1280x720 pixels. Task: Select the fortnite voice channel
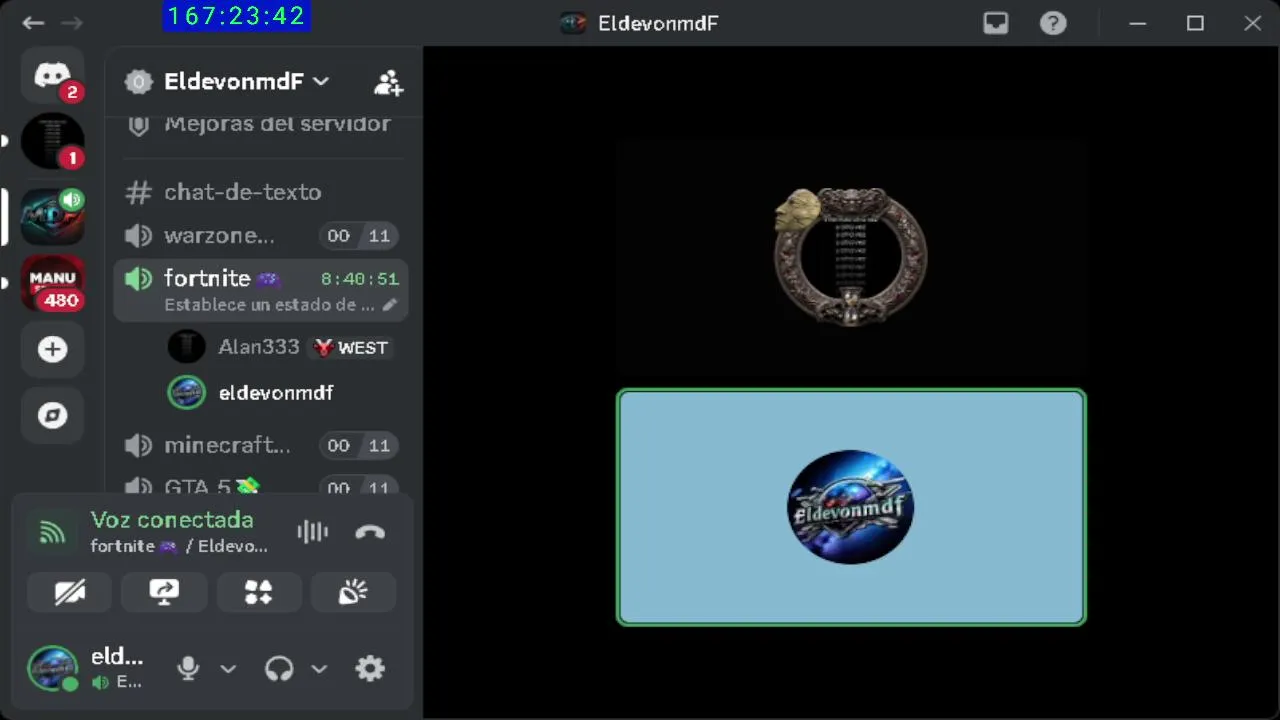click(261, 290)
